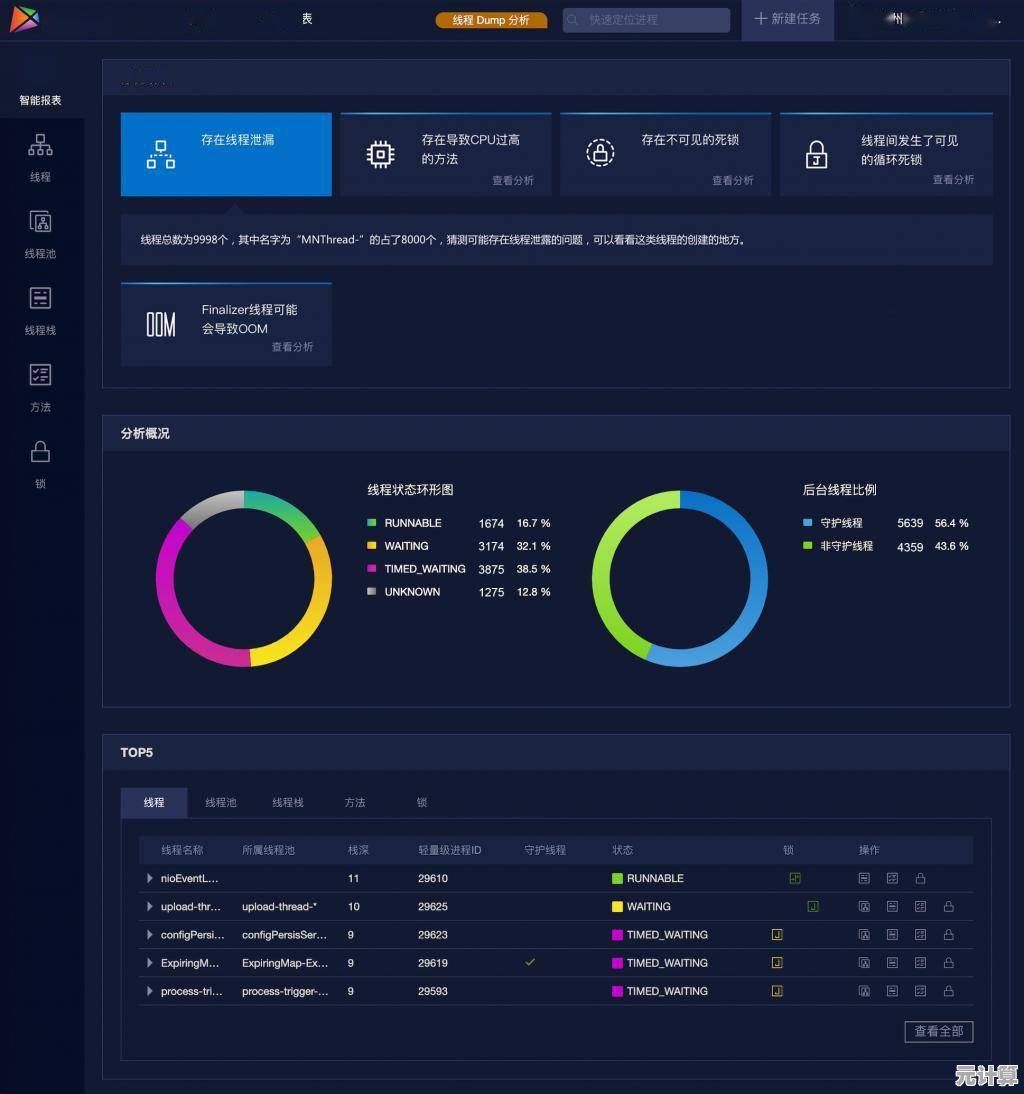Open thread pool action for upload-thr row
The width and height of the screenshot is (1024, 1094).
tap(864, 906)
